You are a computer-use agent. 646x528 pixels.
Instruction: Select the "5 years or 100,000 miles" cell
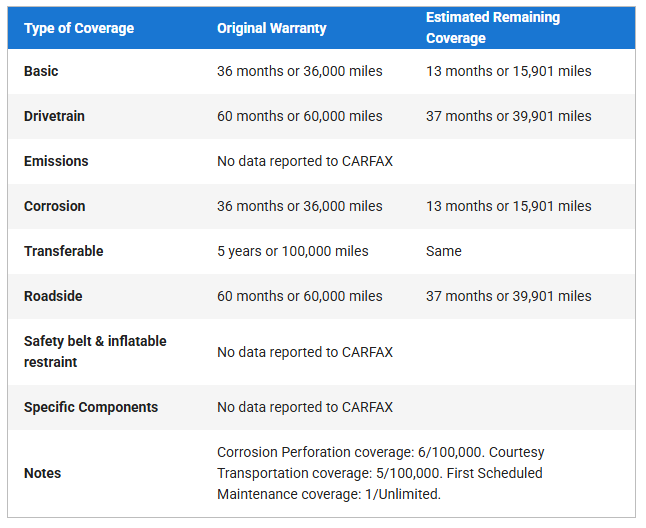(x=292, y=251)
